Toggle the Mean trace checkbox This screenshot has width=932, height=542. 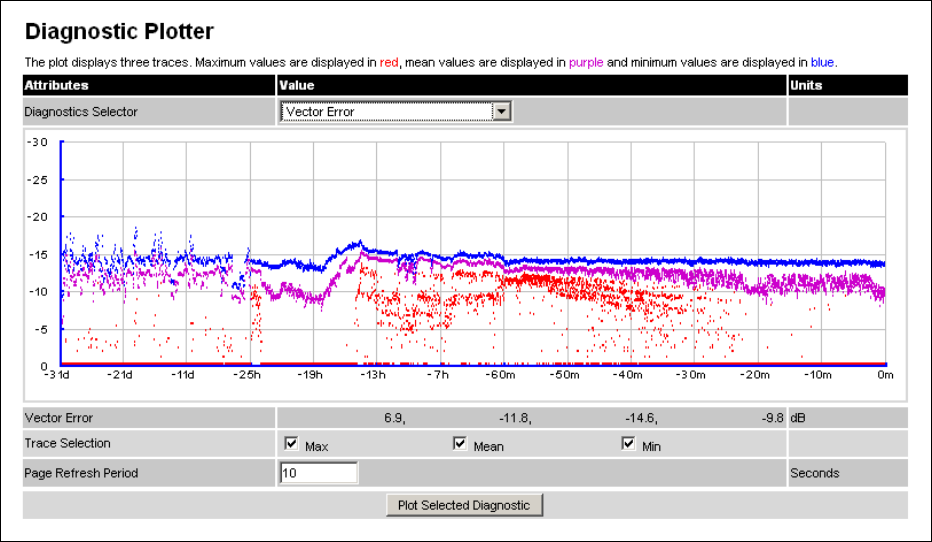tap(459, 443)
